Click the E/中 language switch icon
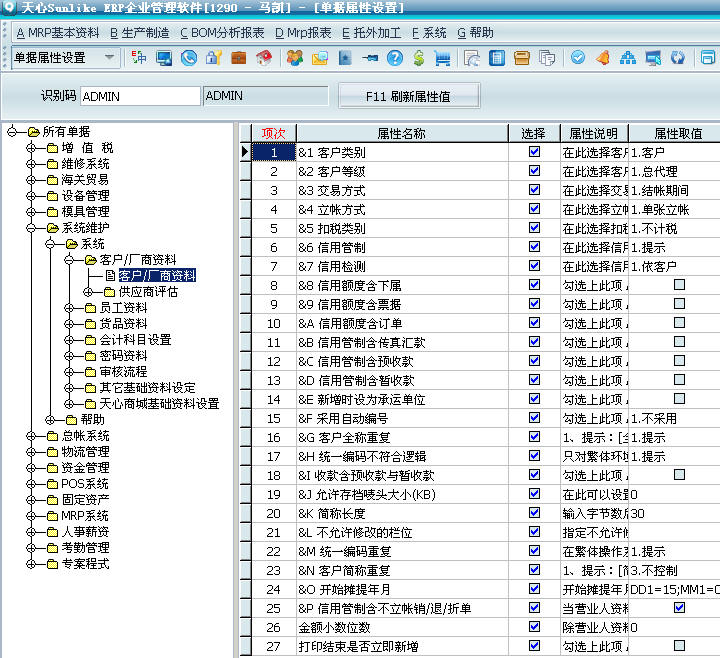Viewport: 720px width, 658px height. point(138,58)
